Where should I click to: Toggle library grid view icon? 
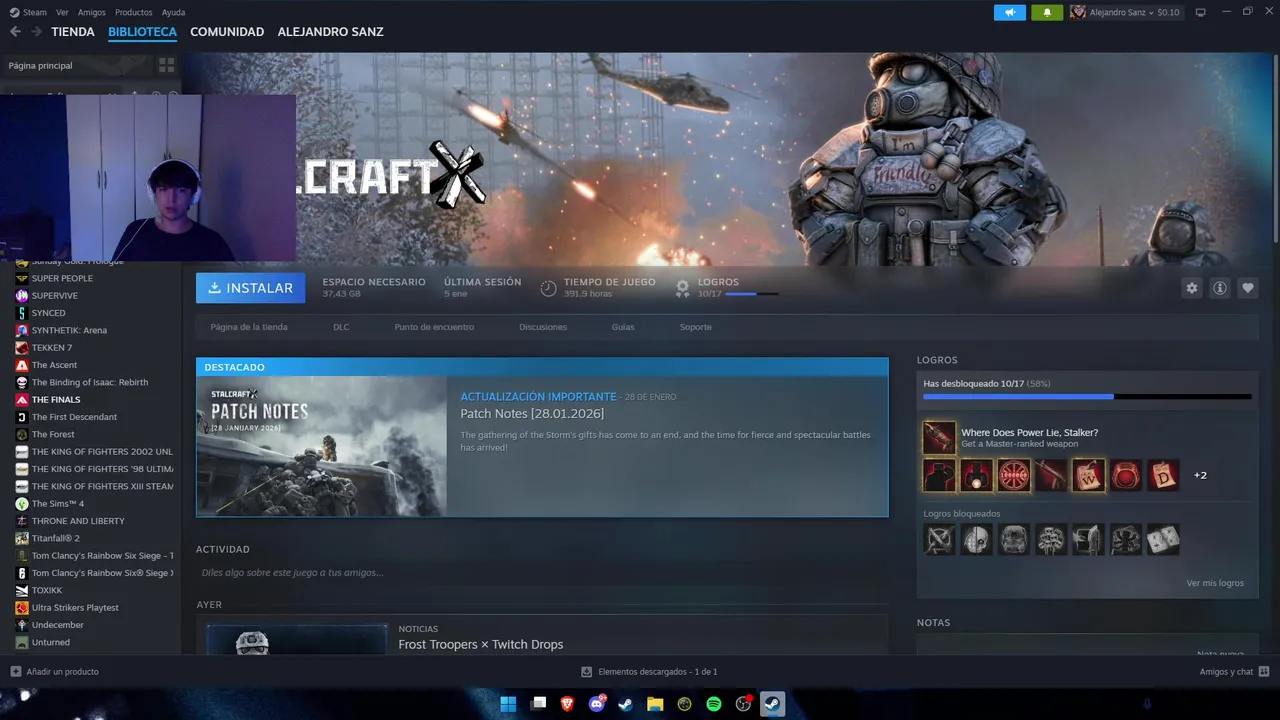coord(167,65)
